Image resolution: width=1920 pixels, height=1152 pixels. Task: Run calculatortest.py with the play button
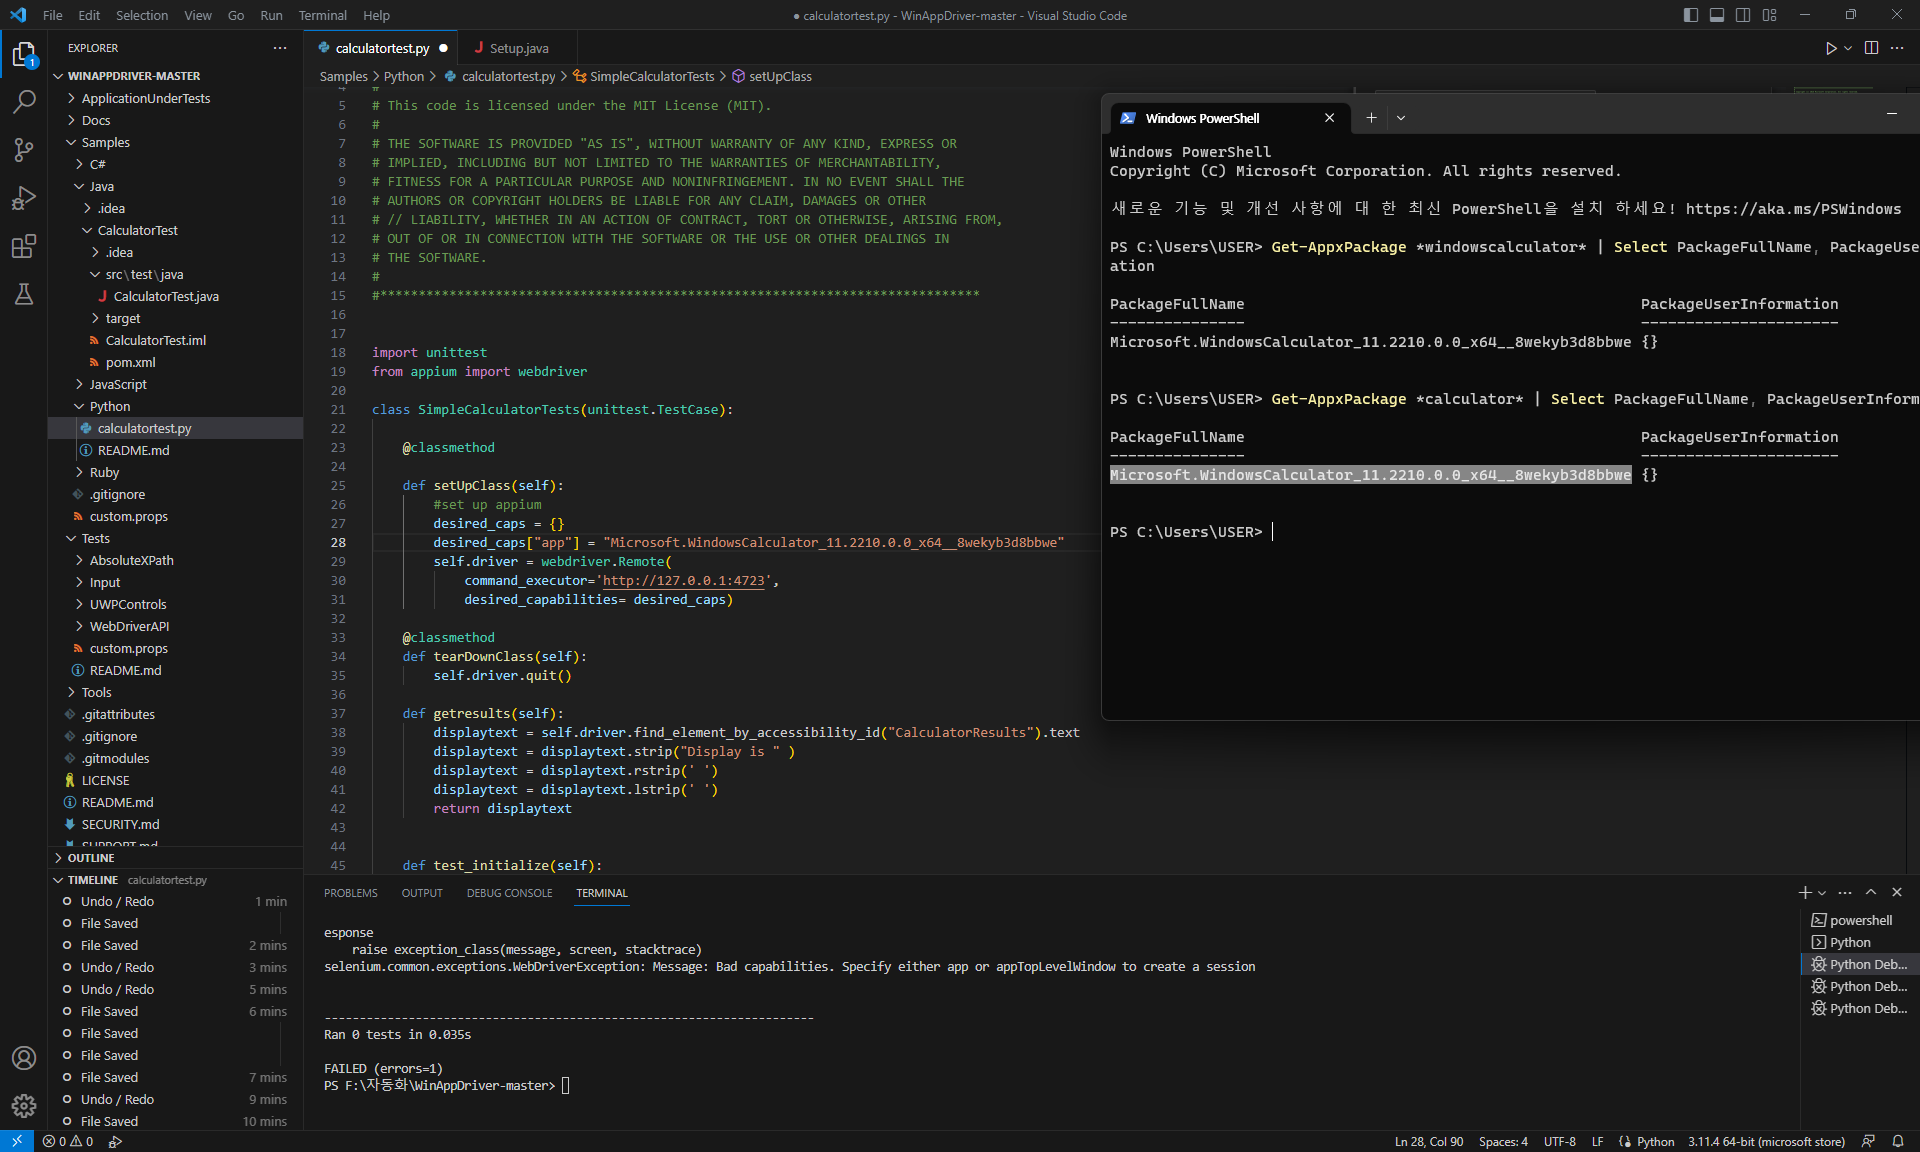coord(1831,48)
